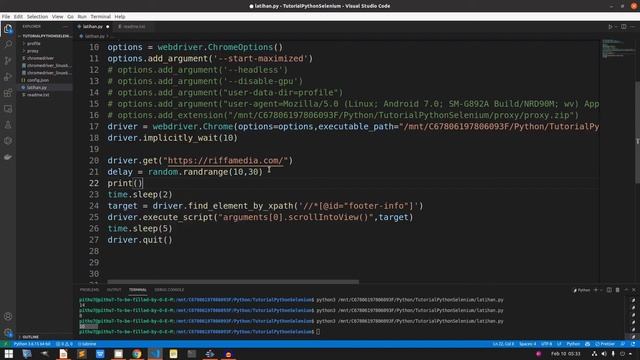The height and width of the screenshot is (360, 640).
Task: Open the Source Control view
Action: tap(8, 60)
